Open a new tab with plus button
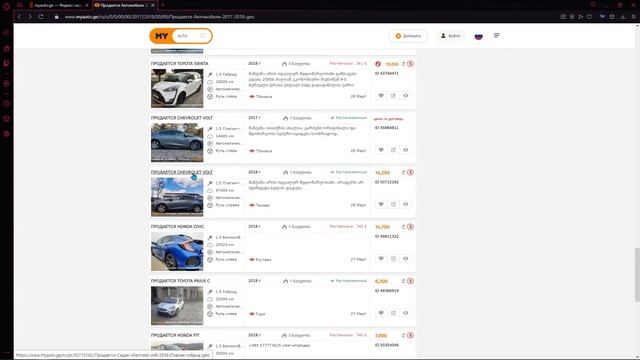Image resolution: width=640 pixels, height=360 pixels. 162,5
